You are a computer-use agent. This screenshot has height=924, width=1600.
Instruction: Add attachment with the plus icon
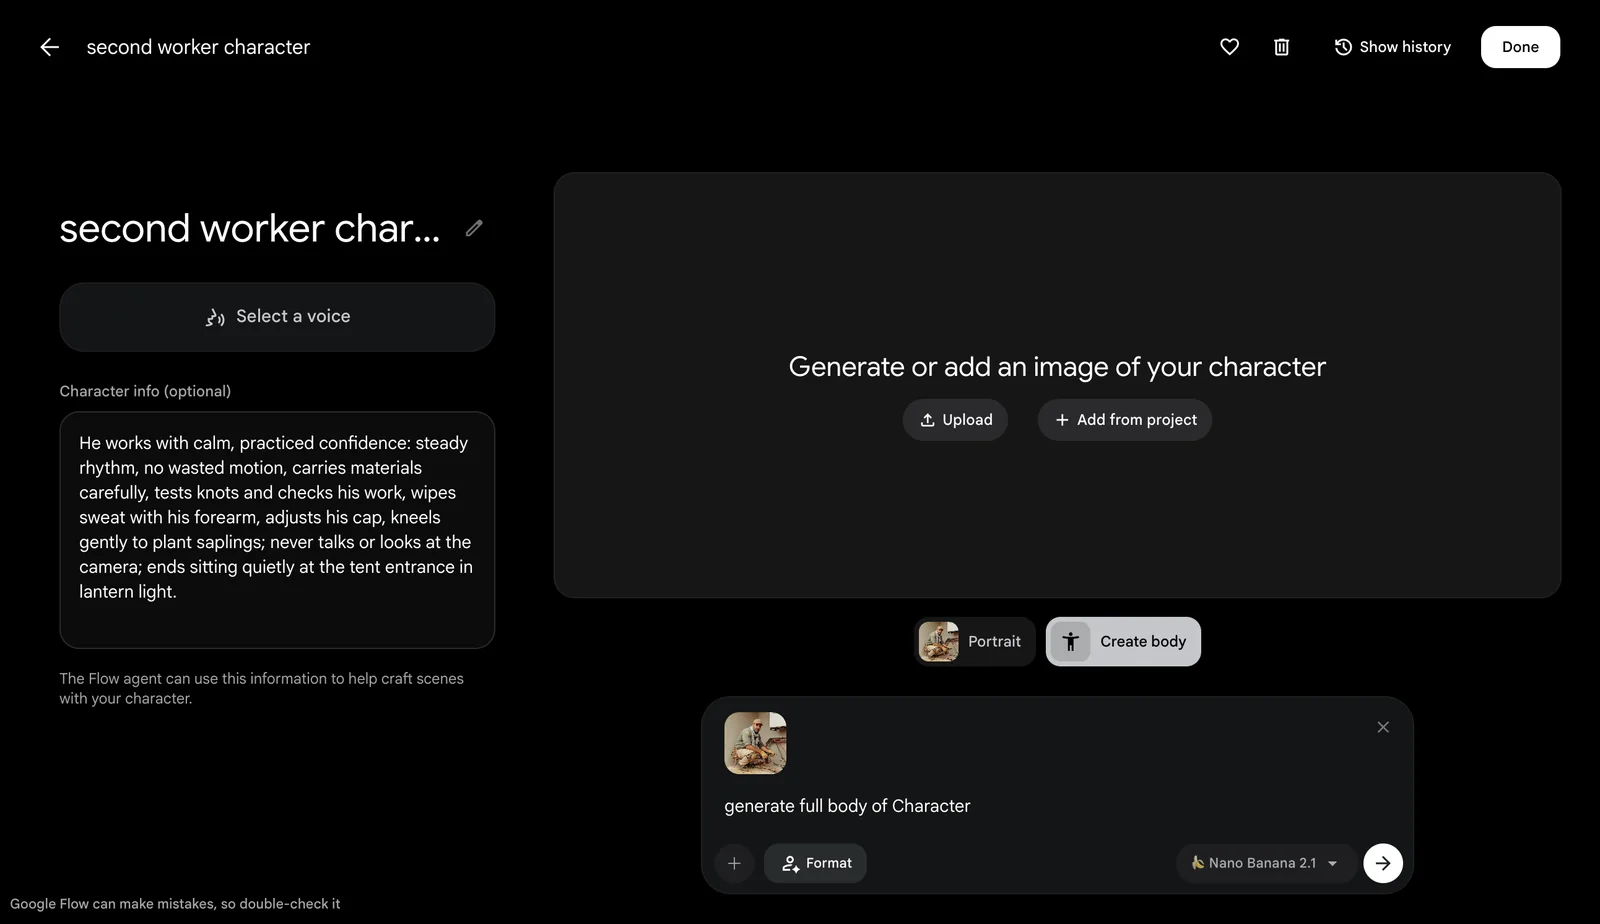pyautogui.click(x=734, y=863)
